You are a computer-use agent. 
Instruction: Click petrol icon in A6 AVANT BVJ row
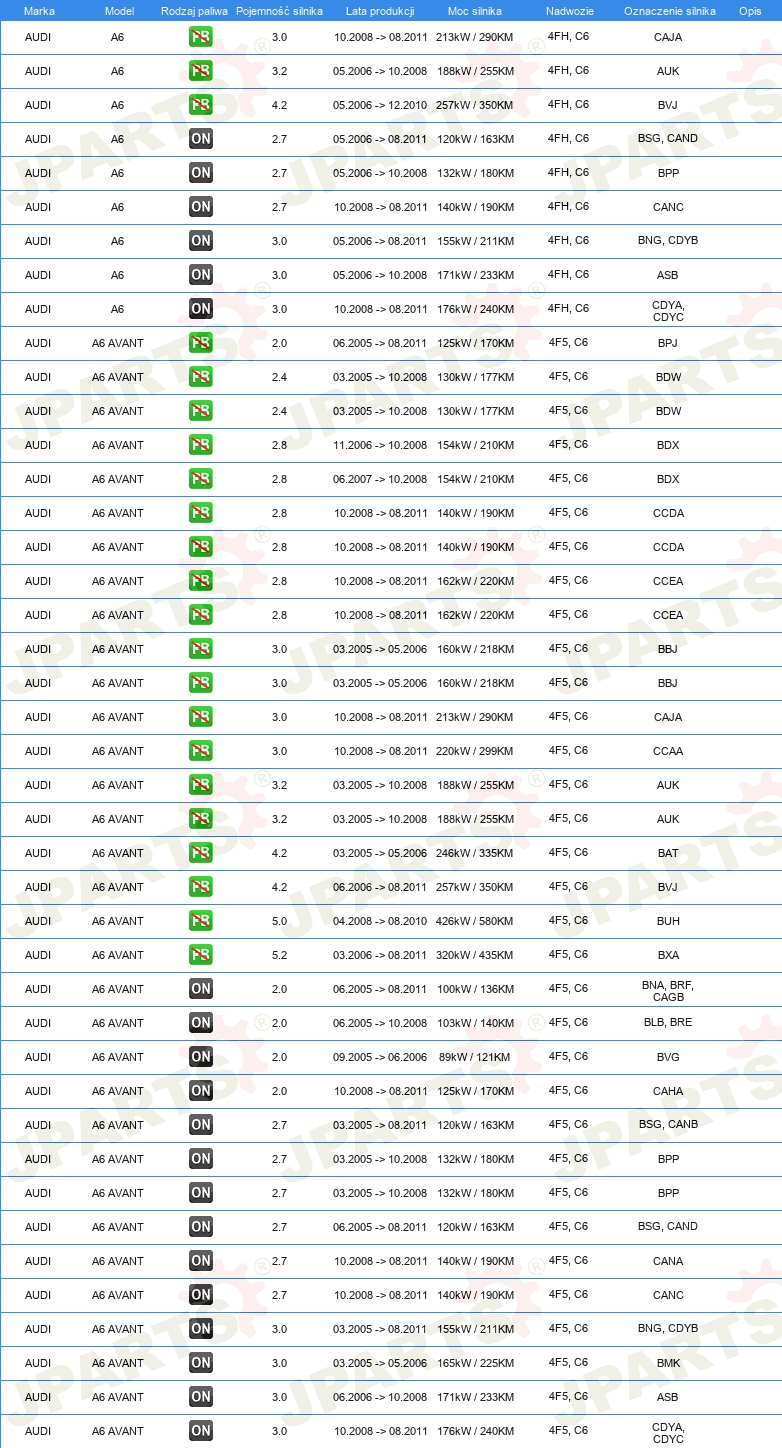coord(201,888)
